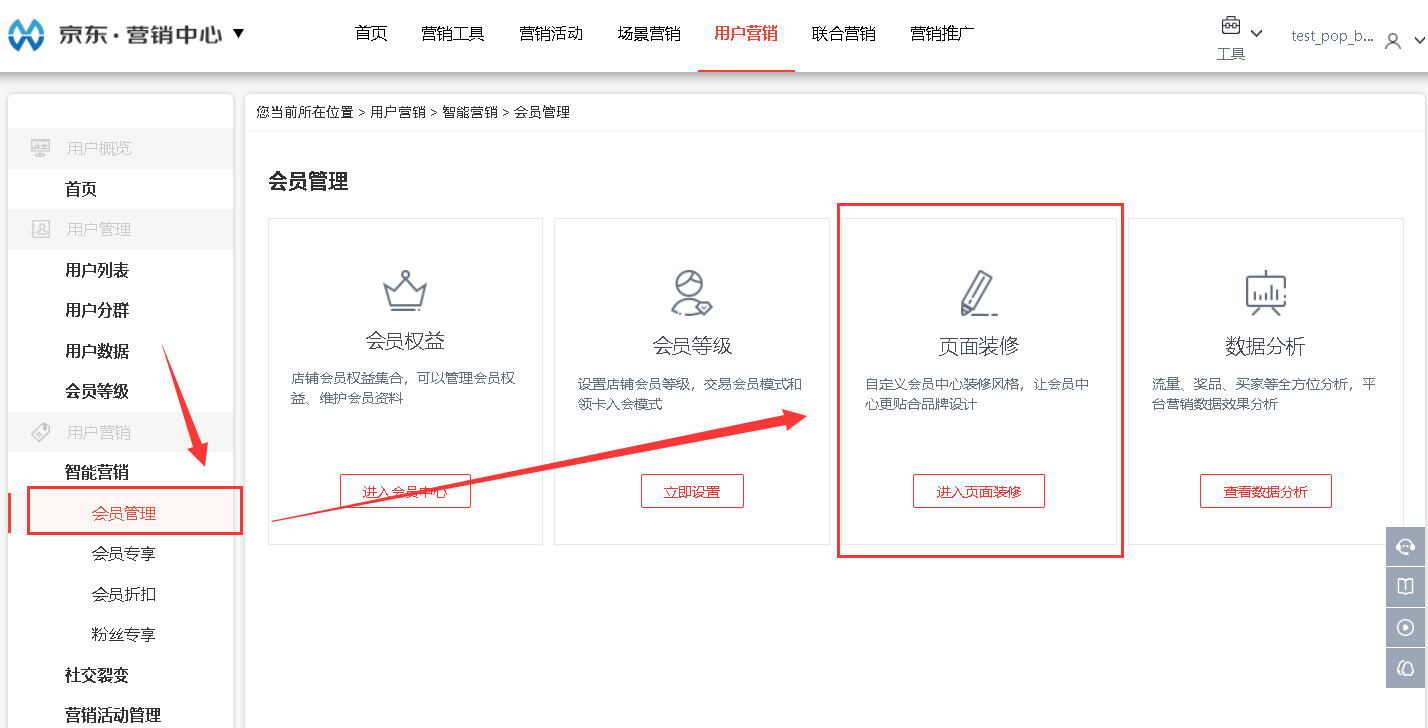Click the crown icon on 会员权益 card
The height and width of the screenshot is (728, 1428).
[x=405, y=290]
